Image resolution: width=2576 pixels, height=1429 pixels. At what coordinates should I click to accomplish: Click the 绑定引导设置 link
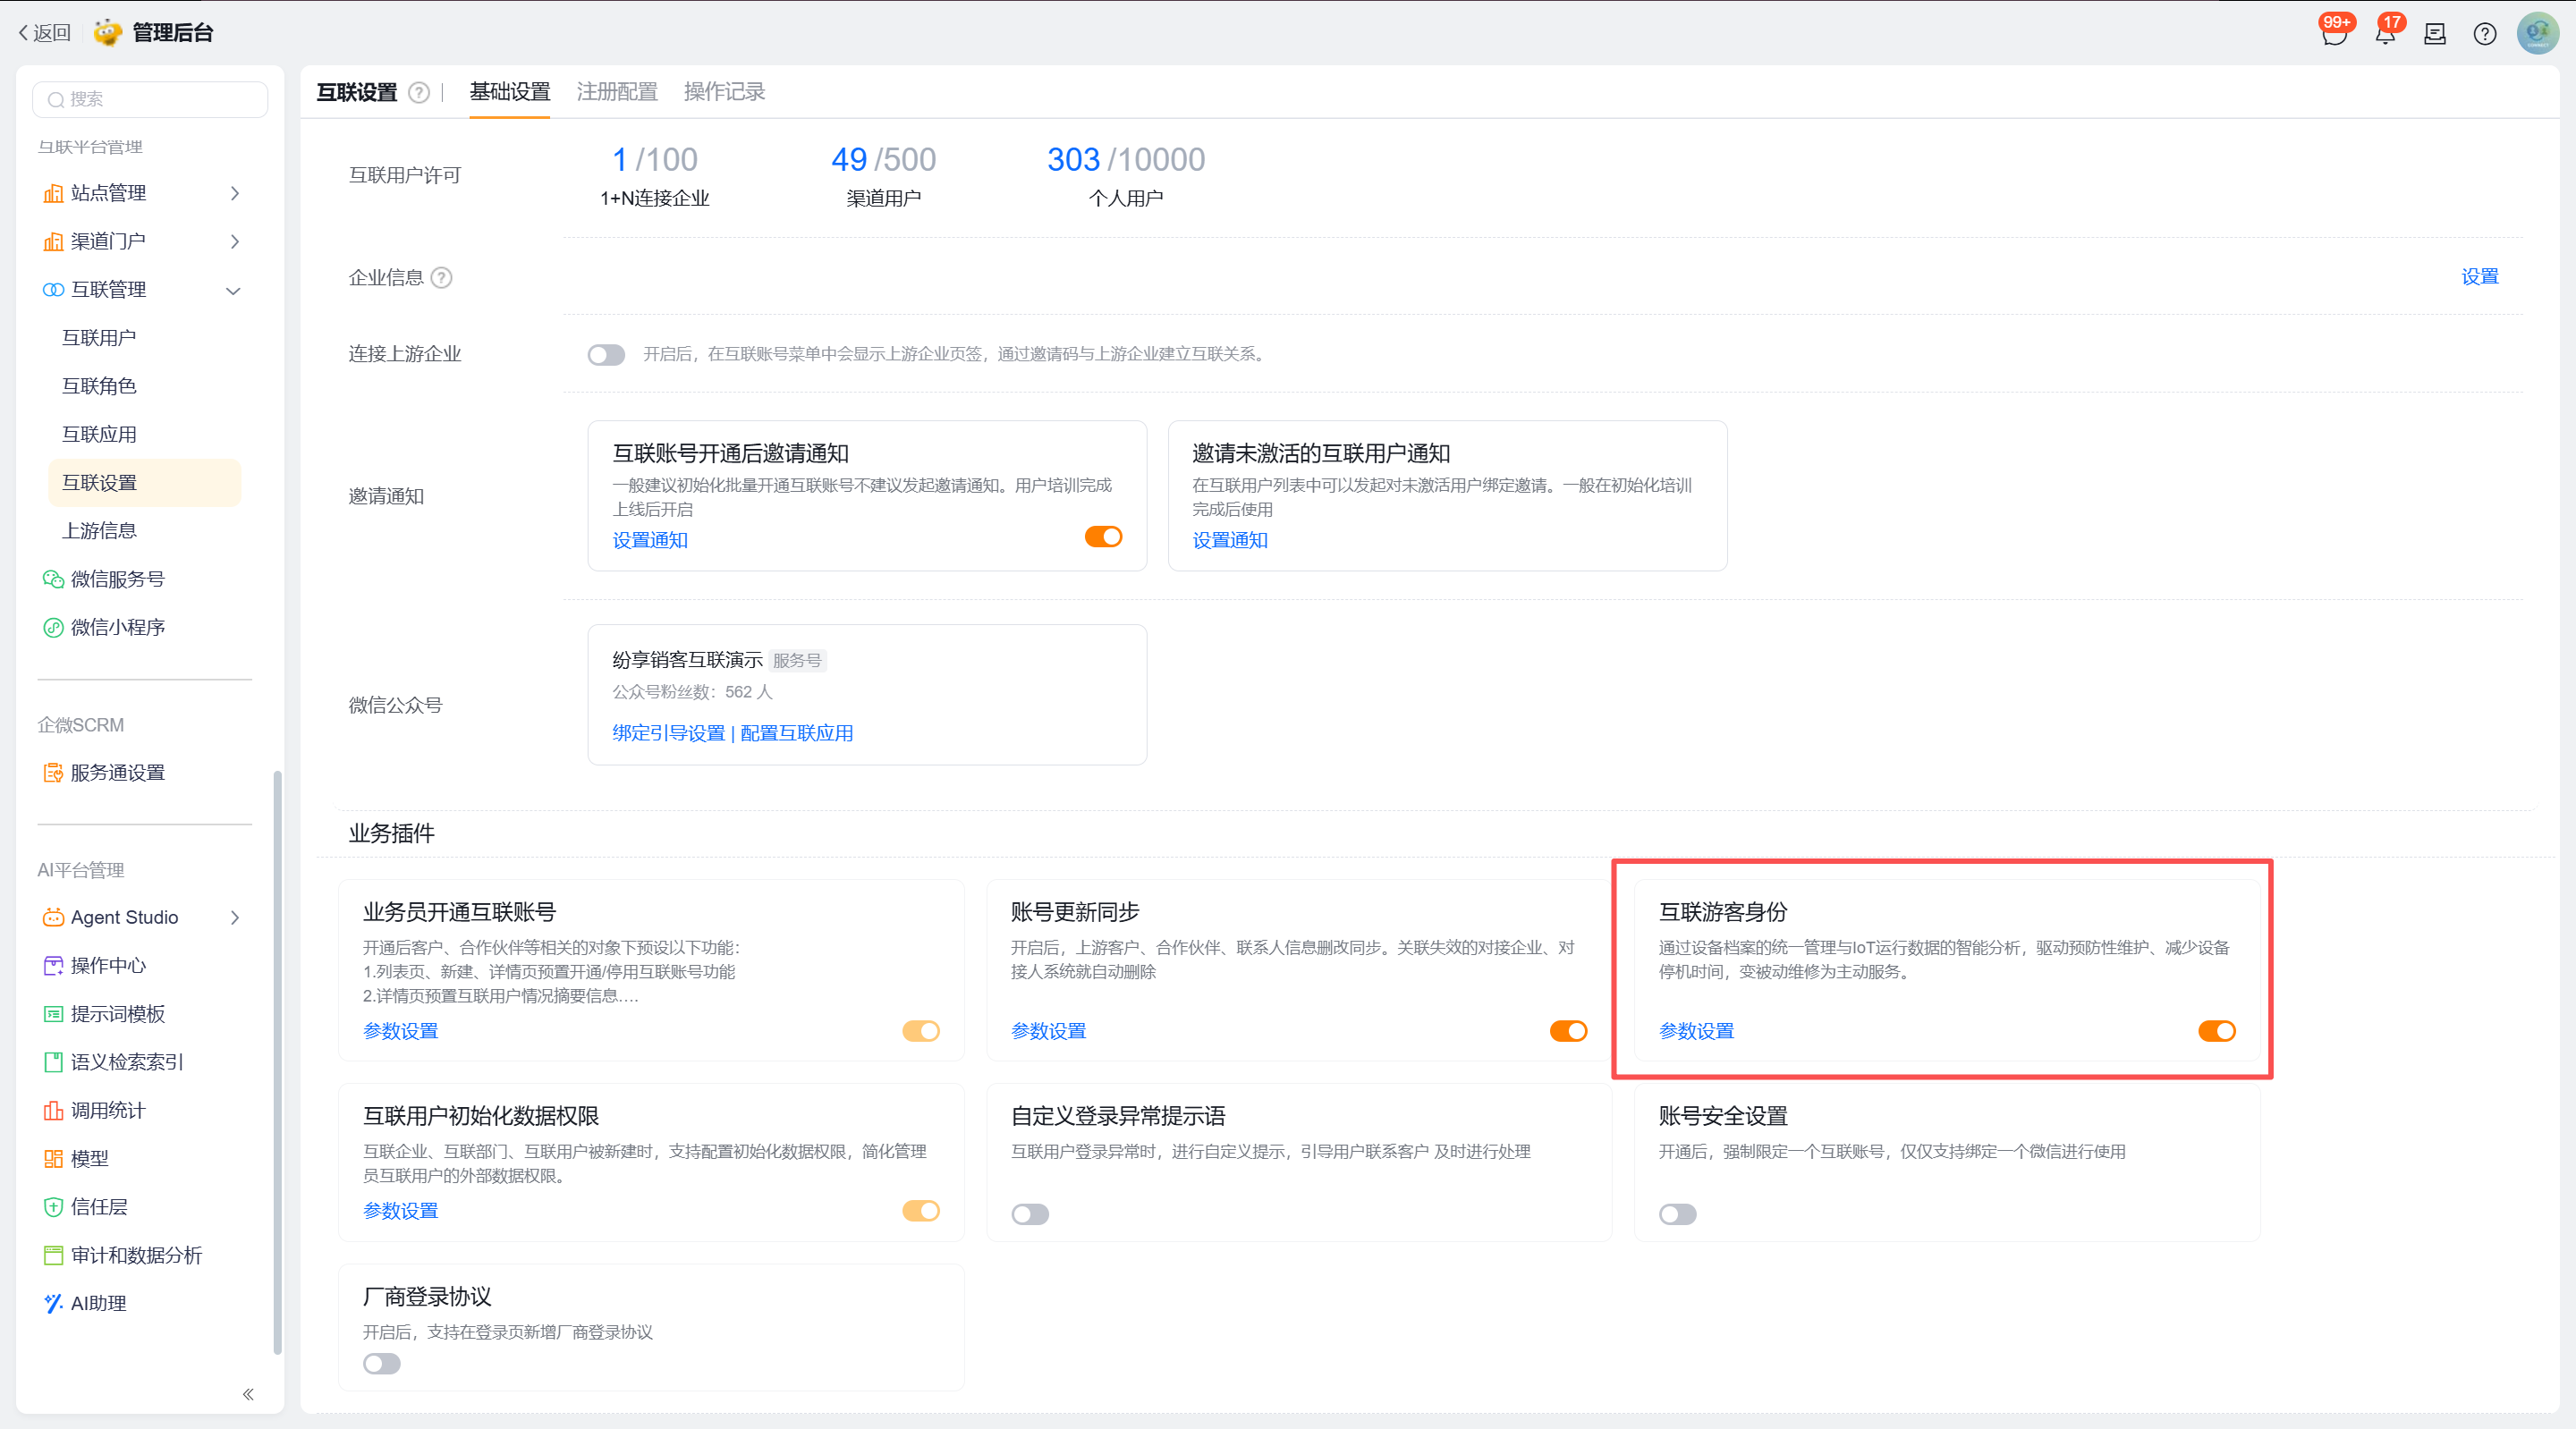point(668,734)
